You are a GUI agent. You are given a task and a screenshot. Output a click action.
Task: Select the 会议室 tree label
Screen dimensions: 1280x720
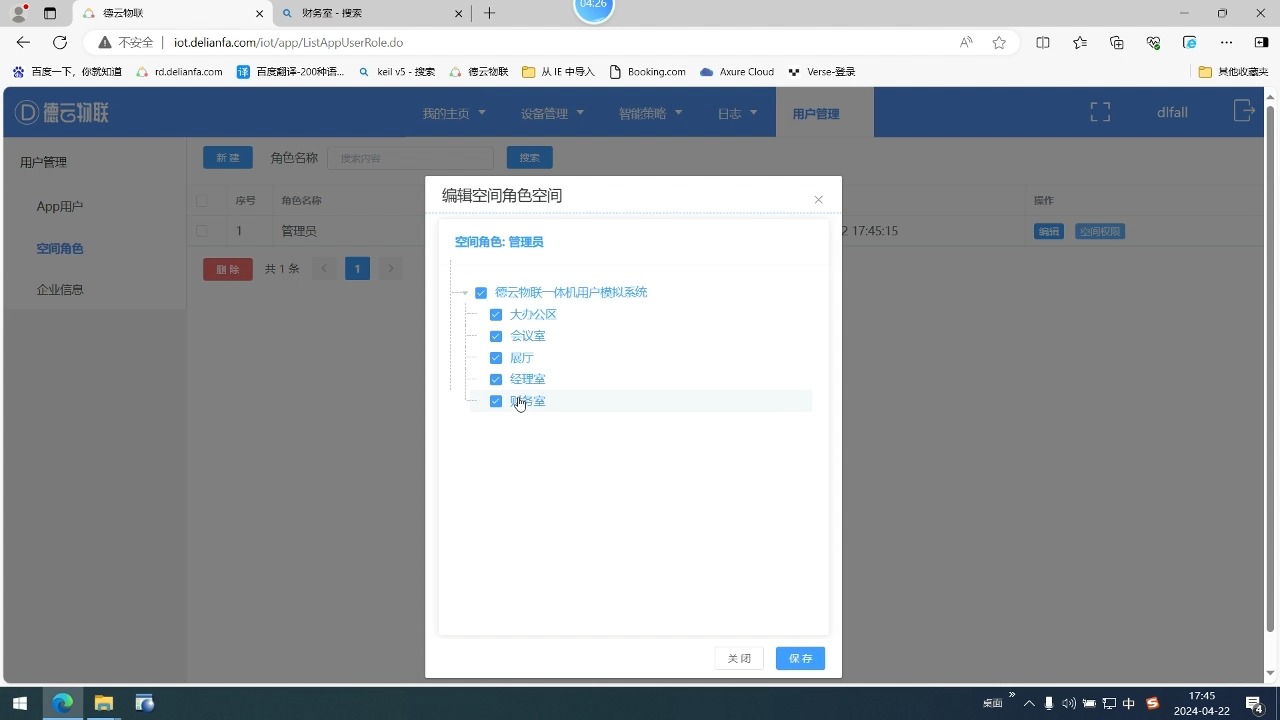pos(528,336)
